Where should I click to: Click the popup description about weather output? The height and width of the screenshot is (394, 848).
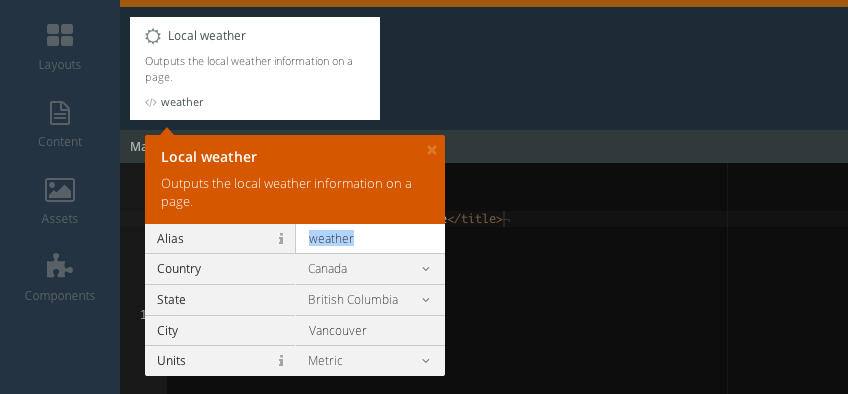(286, 192)
